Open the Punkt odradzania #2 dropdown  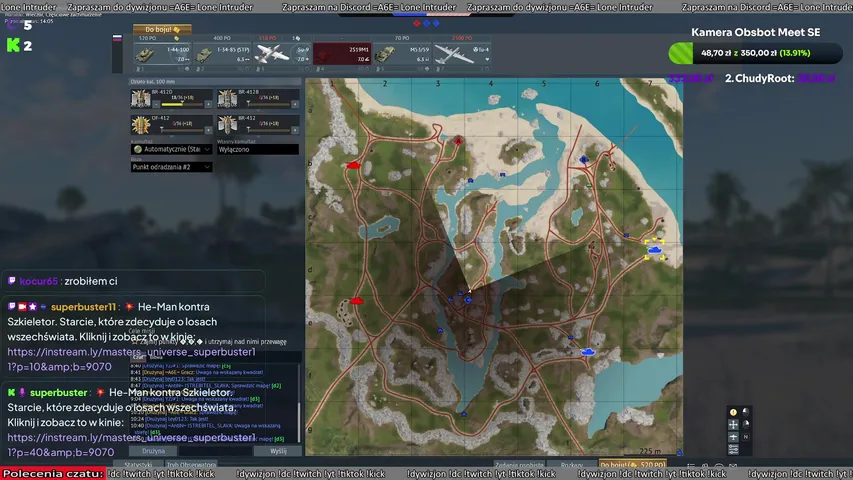pos(171,167)
